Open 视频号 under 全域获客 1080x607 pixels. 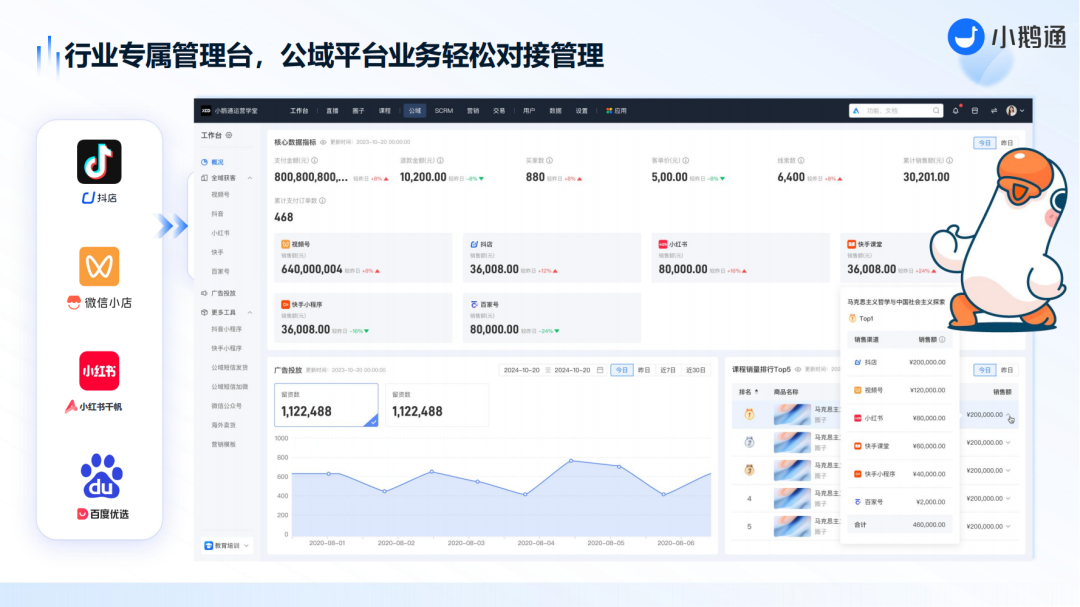tap(220, 195)
